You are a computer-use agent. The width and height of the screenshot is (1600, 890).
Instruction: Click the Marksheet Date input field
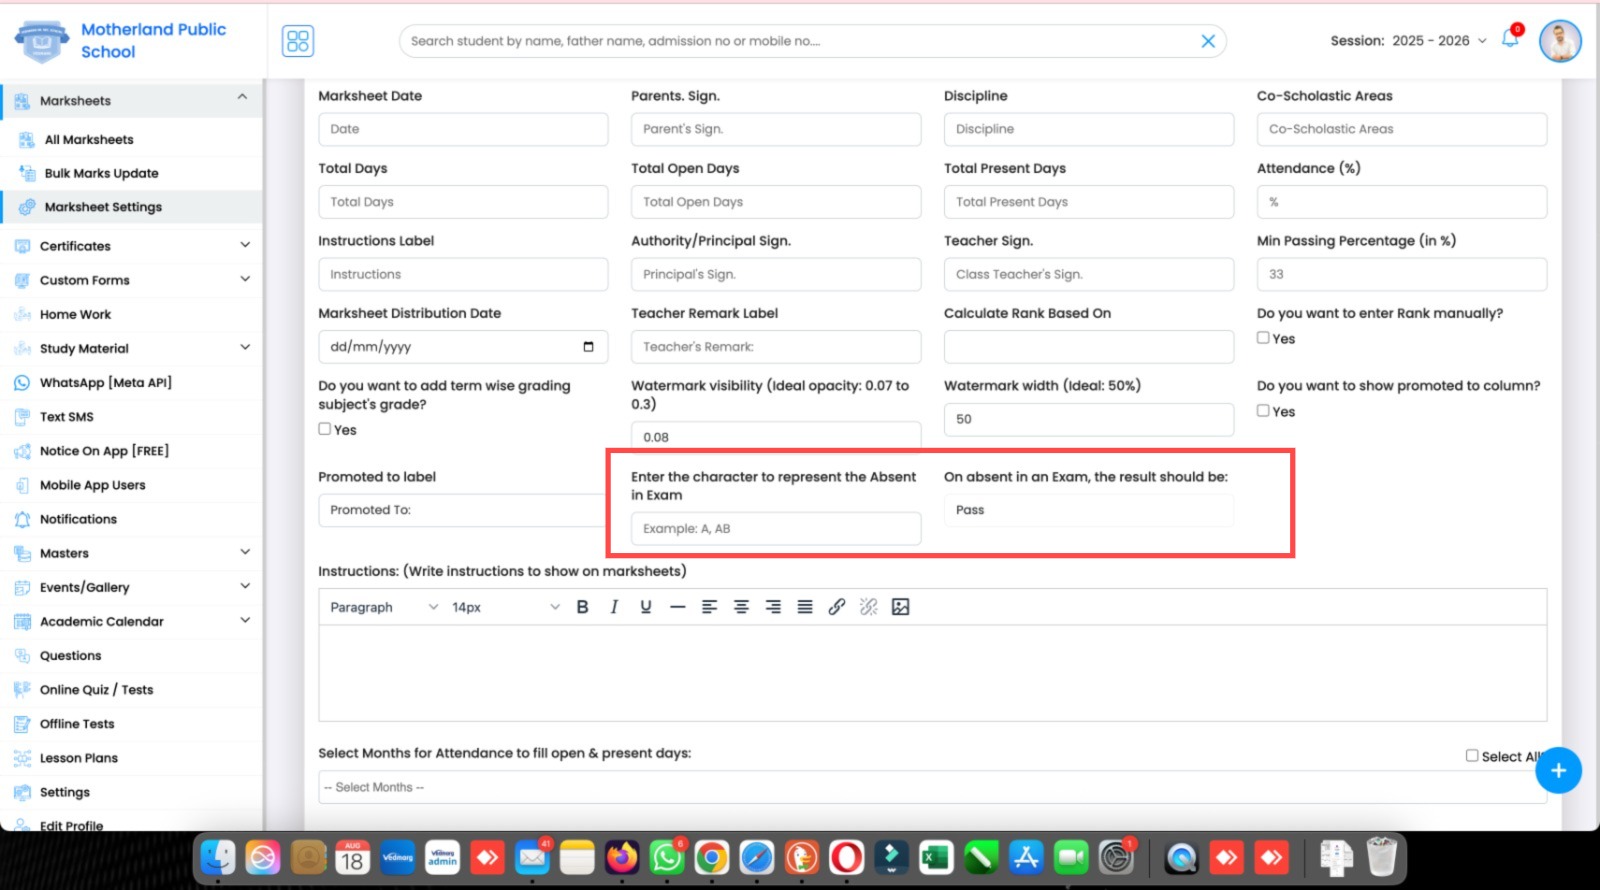(463, 129)
